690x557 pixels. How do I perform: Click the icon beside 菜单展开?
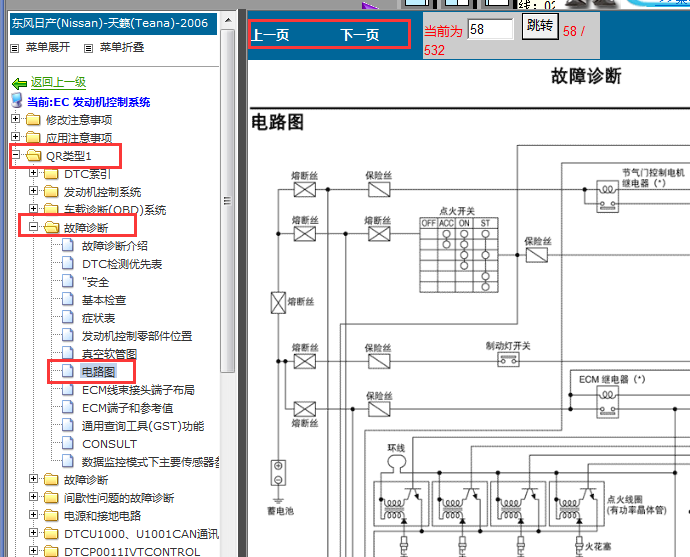[x=15, y=48]
